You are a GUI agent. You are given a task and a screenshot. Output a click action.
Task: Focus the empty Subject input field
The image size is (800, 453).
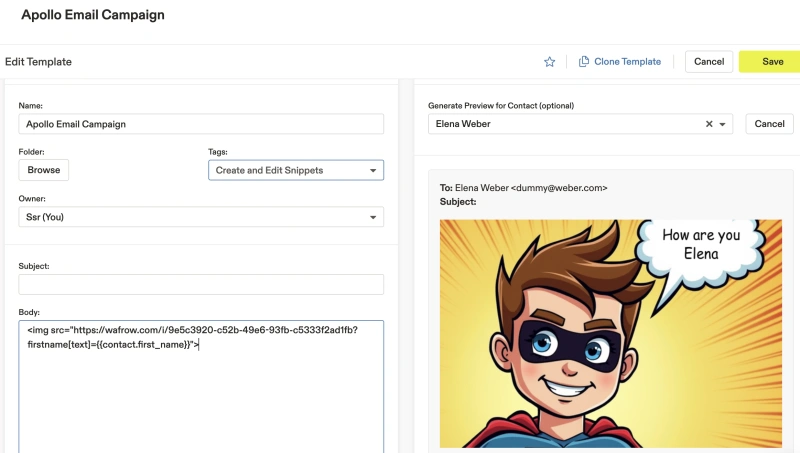click(201, 284)
